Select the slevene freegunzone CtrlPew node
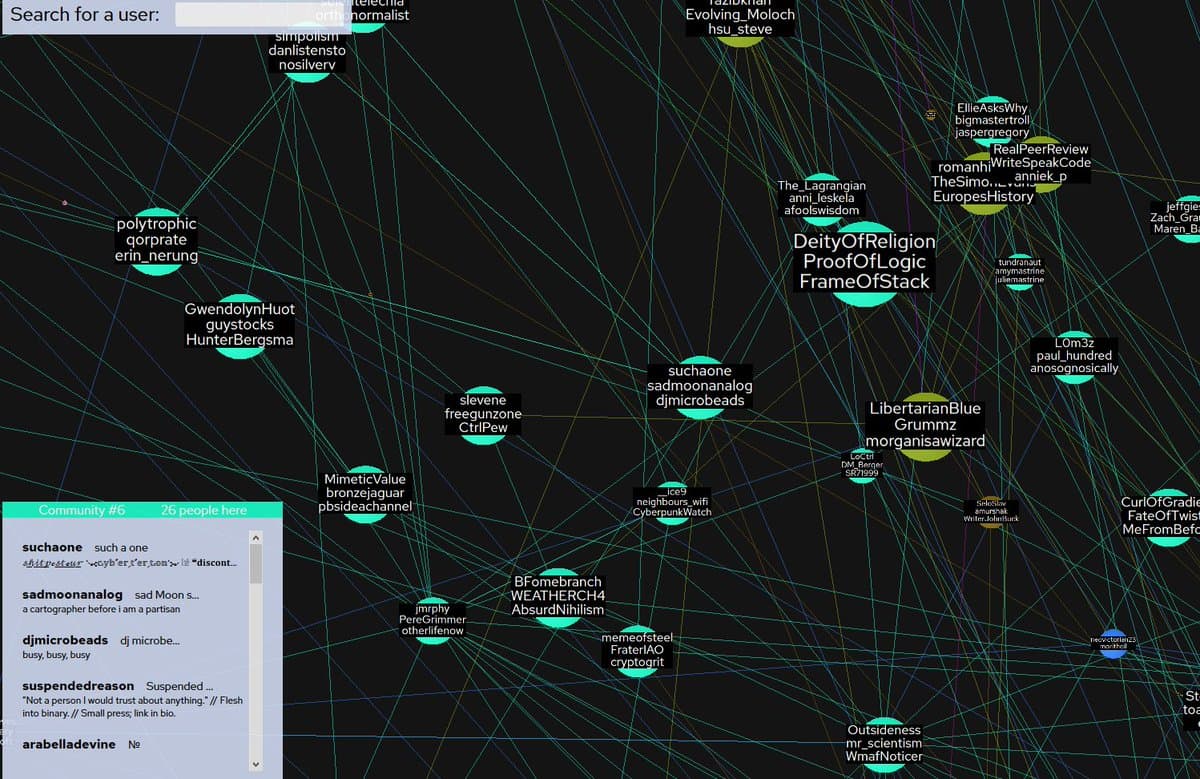Viewport: 1200px width, 779px height. (482, 412)
